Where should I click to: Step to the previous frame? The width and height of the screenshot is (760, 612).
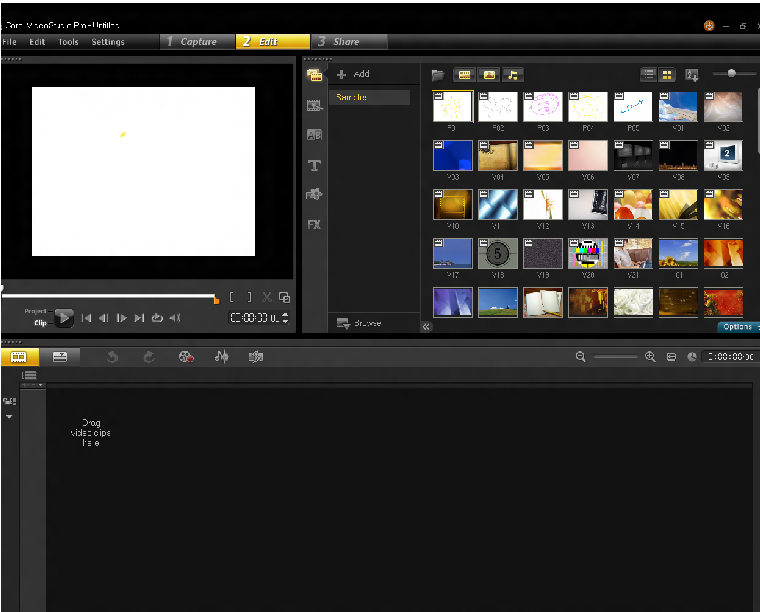103,318
